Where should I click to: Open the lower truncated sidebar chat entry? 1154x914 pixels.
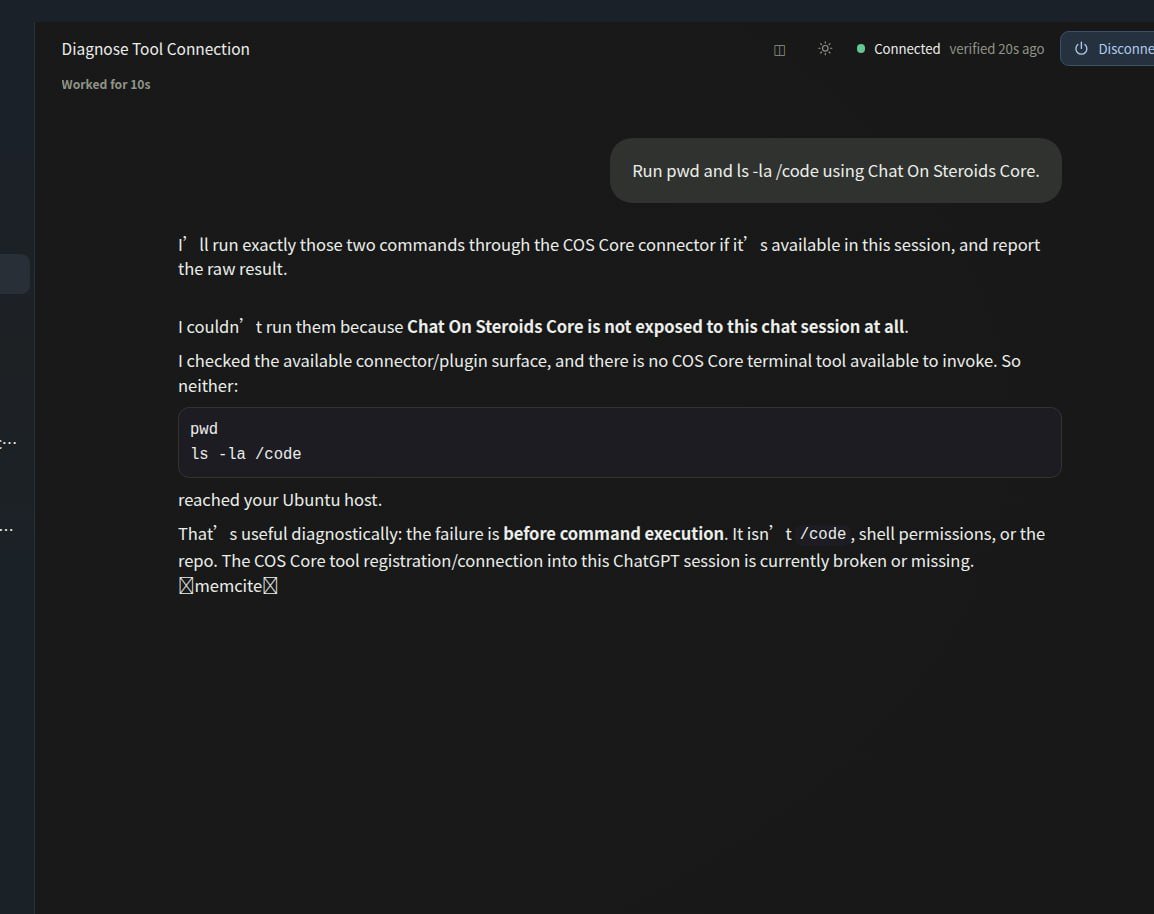pyautogui.click(x=7, y=529)
